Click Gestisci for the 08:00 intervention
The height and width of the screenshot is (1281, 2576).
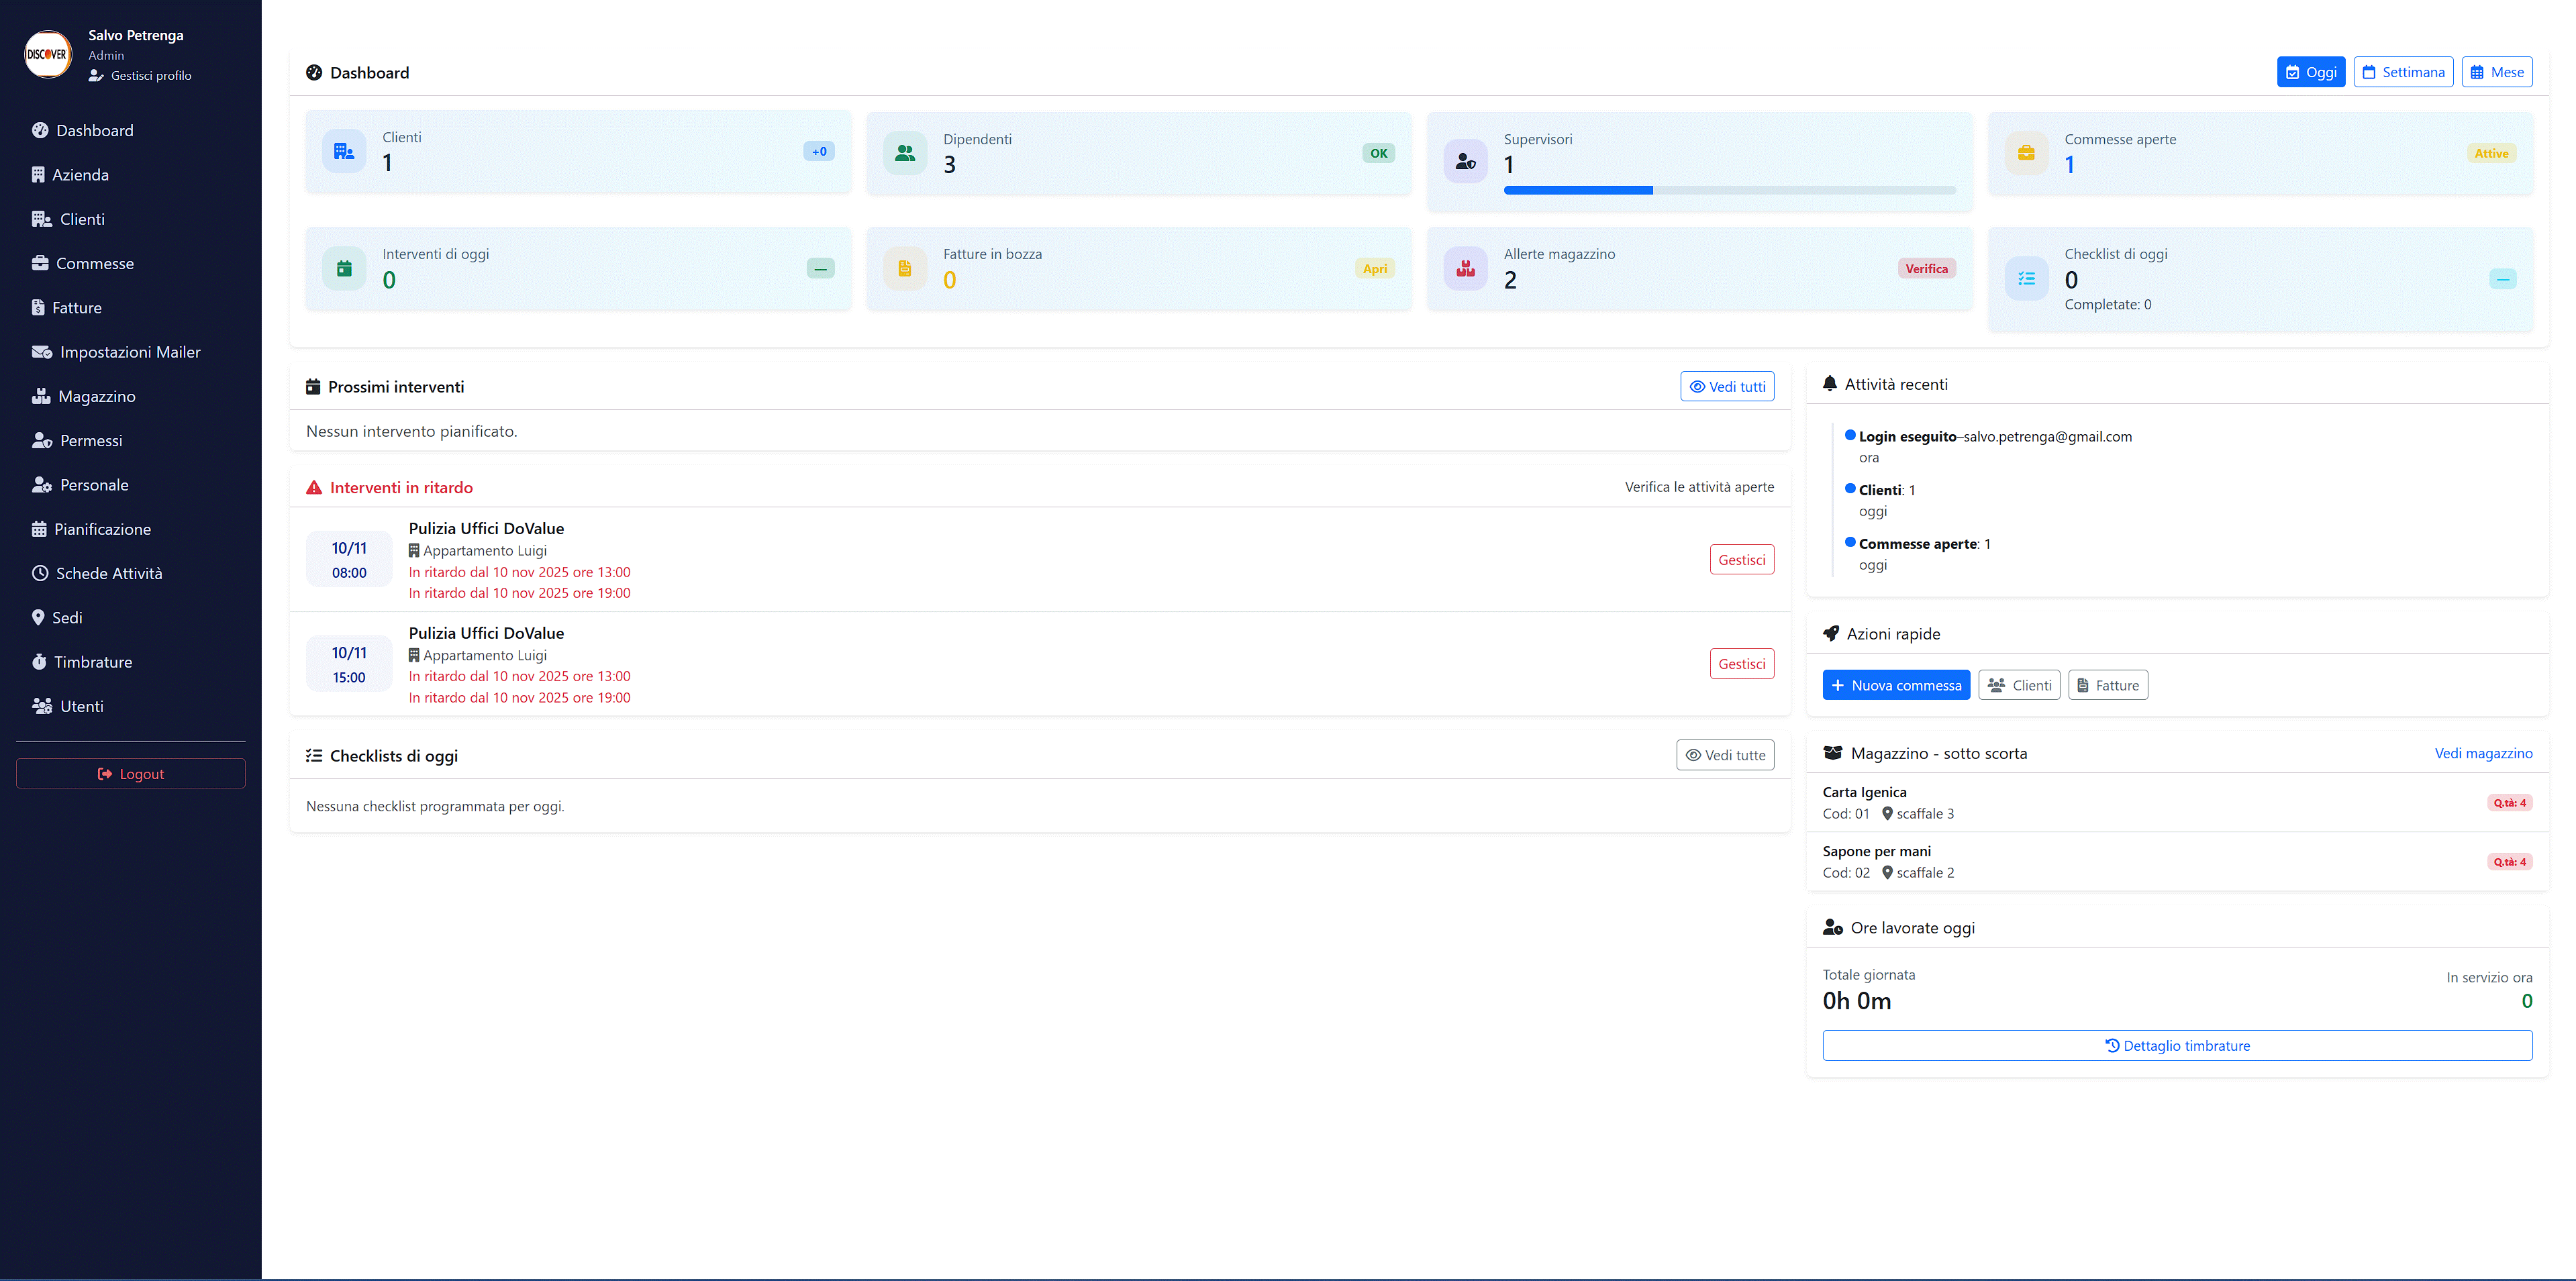(x=1741, y=560)
